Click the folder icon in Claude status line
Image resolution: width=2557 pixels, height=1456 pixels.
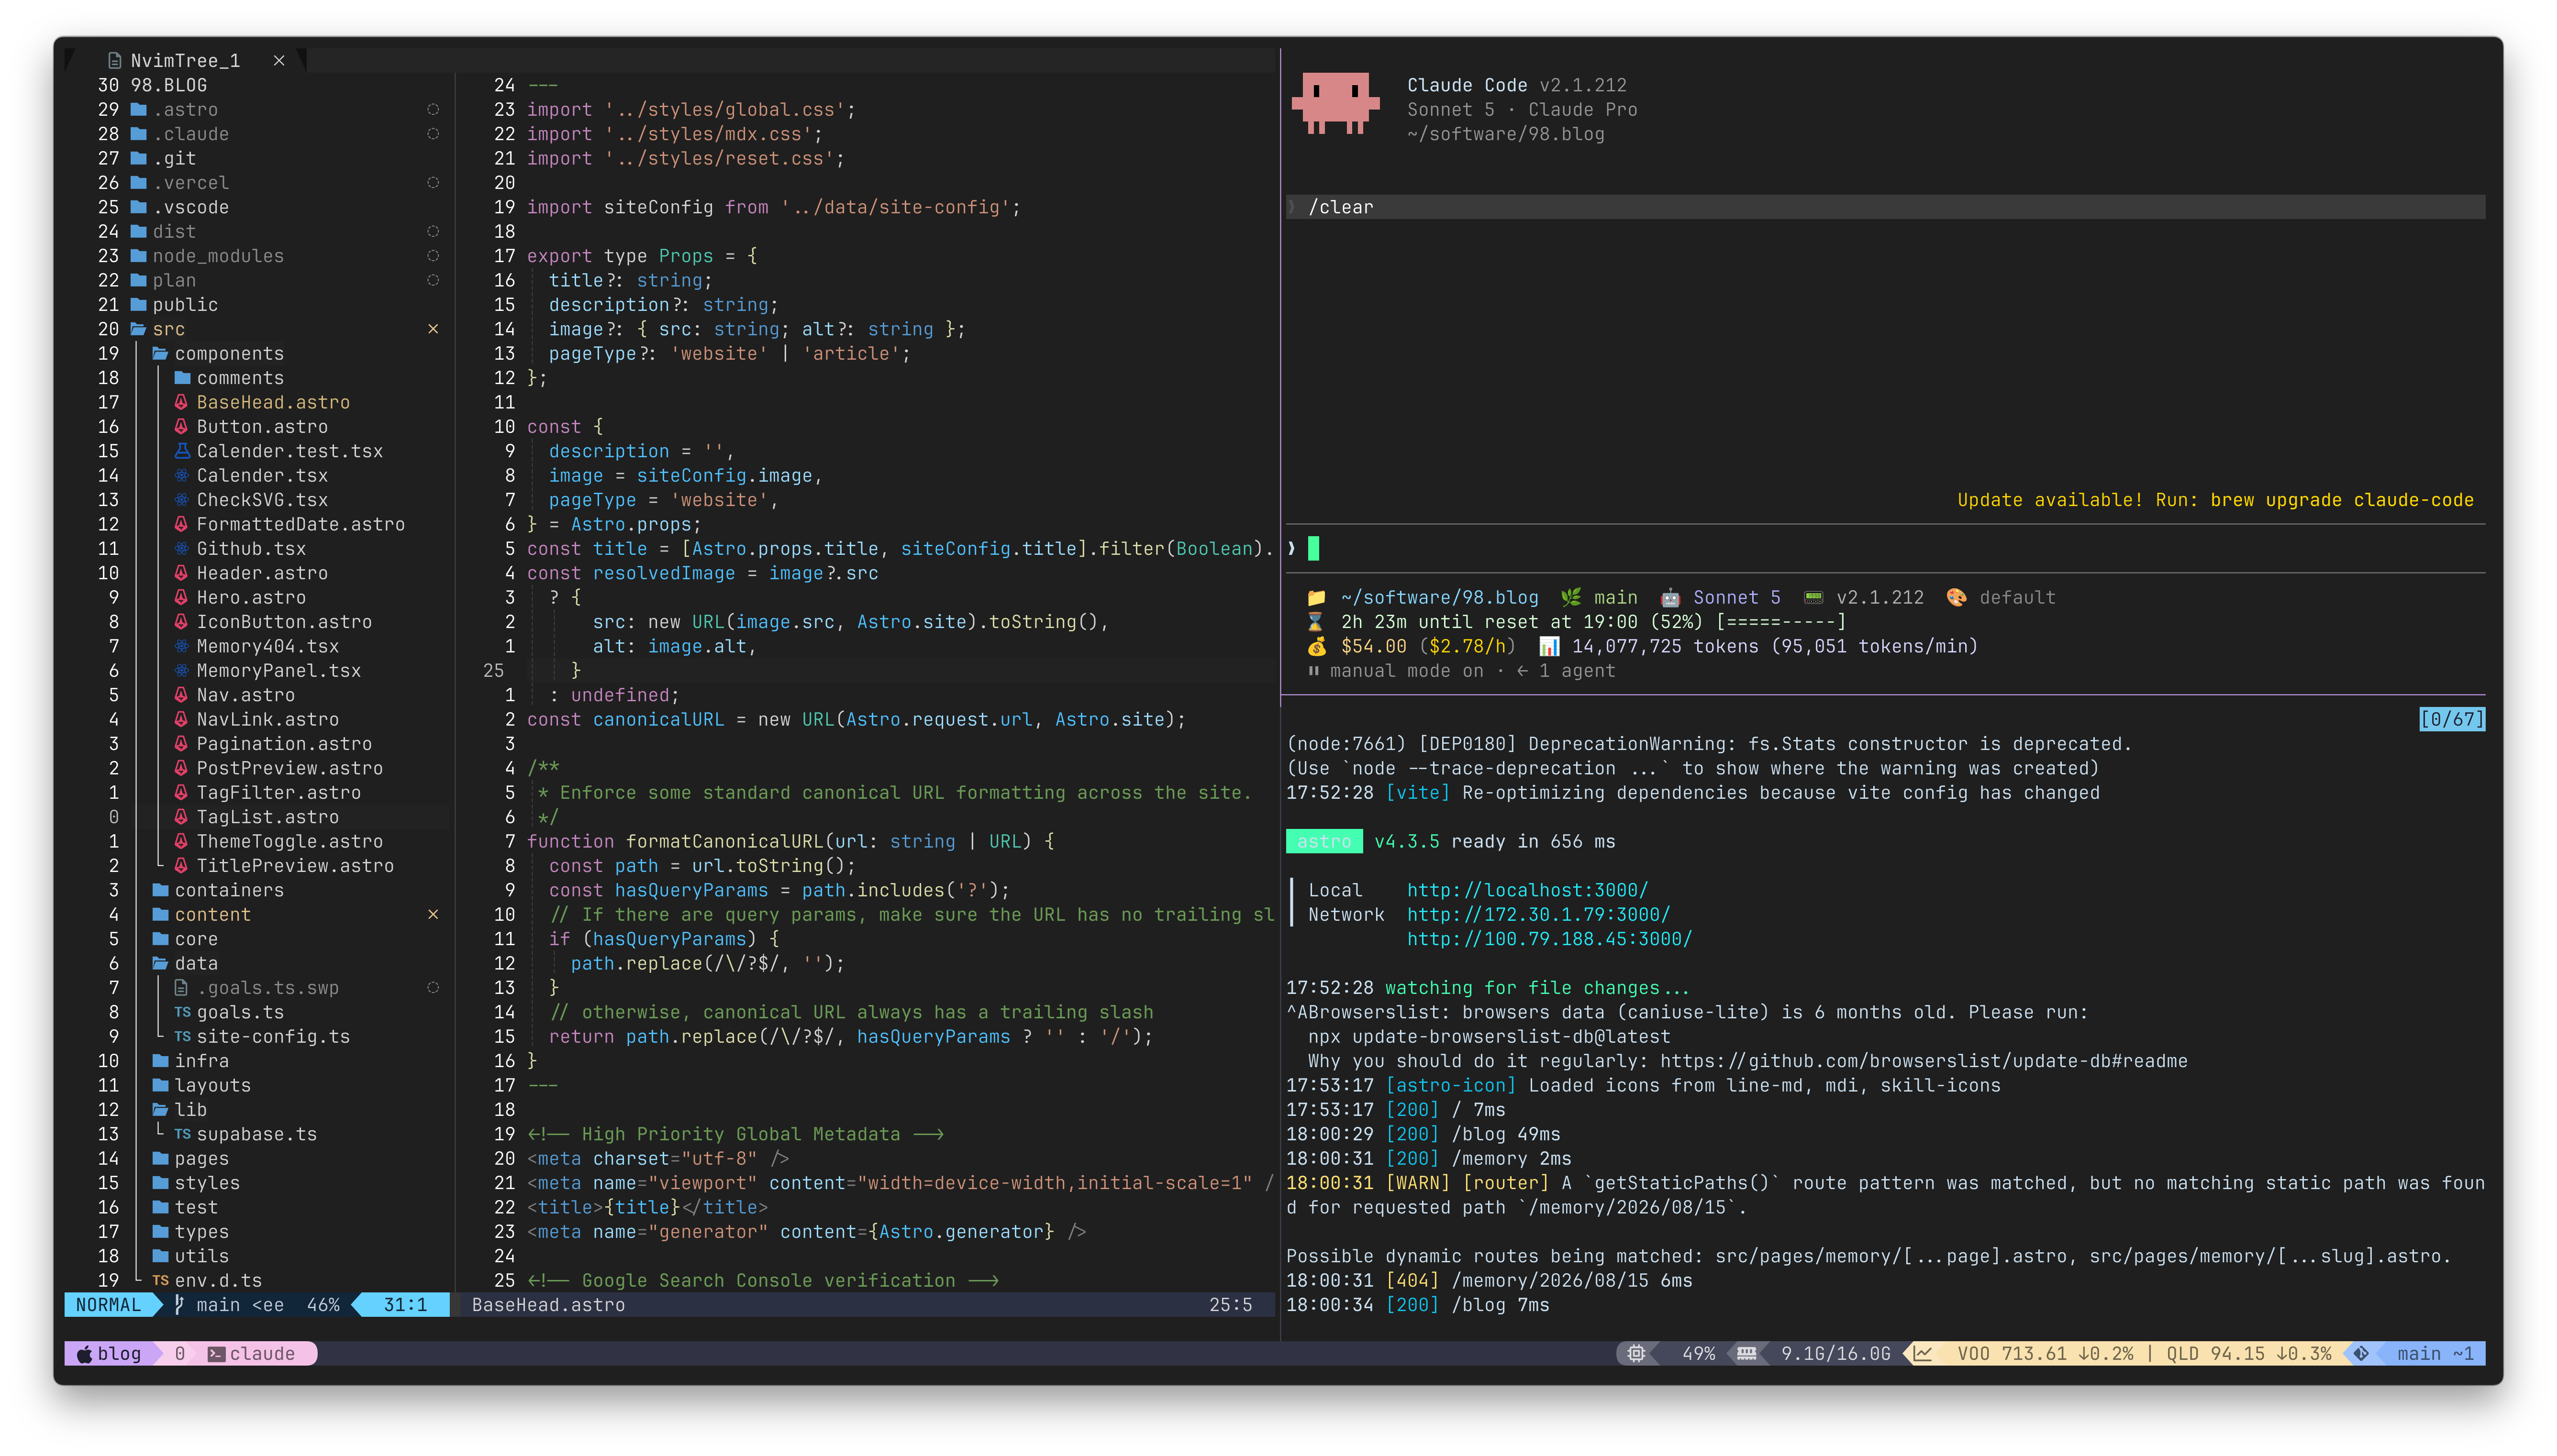1316,598
